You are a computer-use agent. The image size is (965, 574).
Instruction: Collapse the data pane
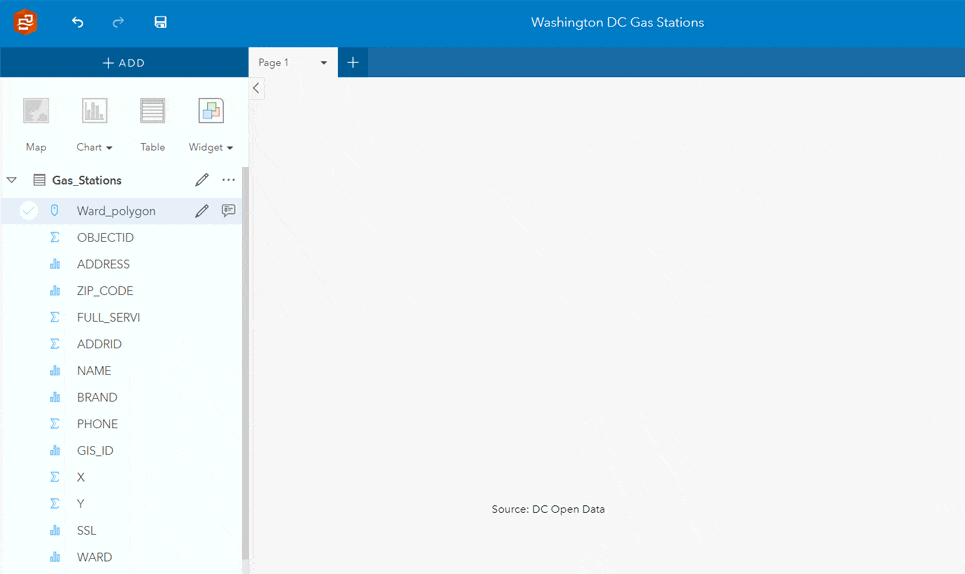pos(256,88)
